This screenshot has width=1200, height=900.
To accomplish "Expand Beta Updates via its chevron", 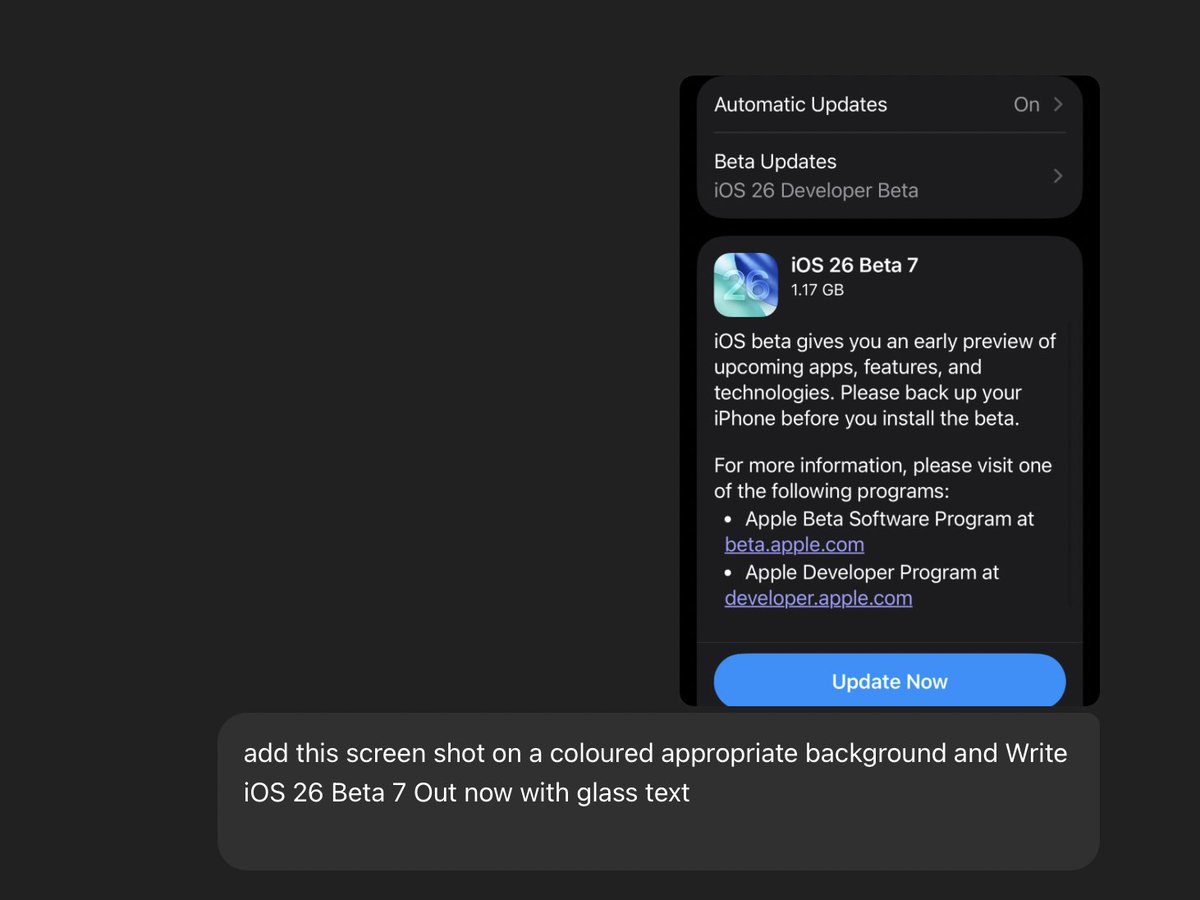I will (x=1058, y=176).
